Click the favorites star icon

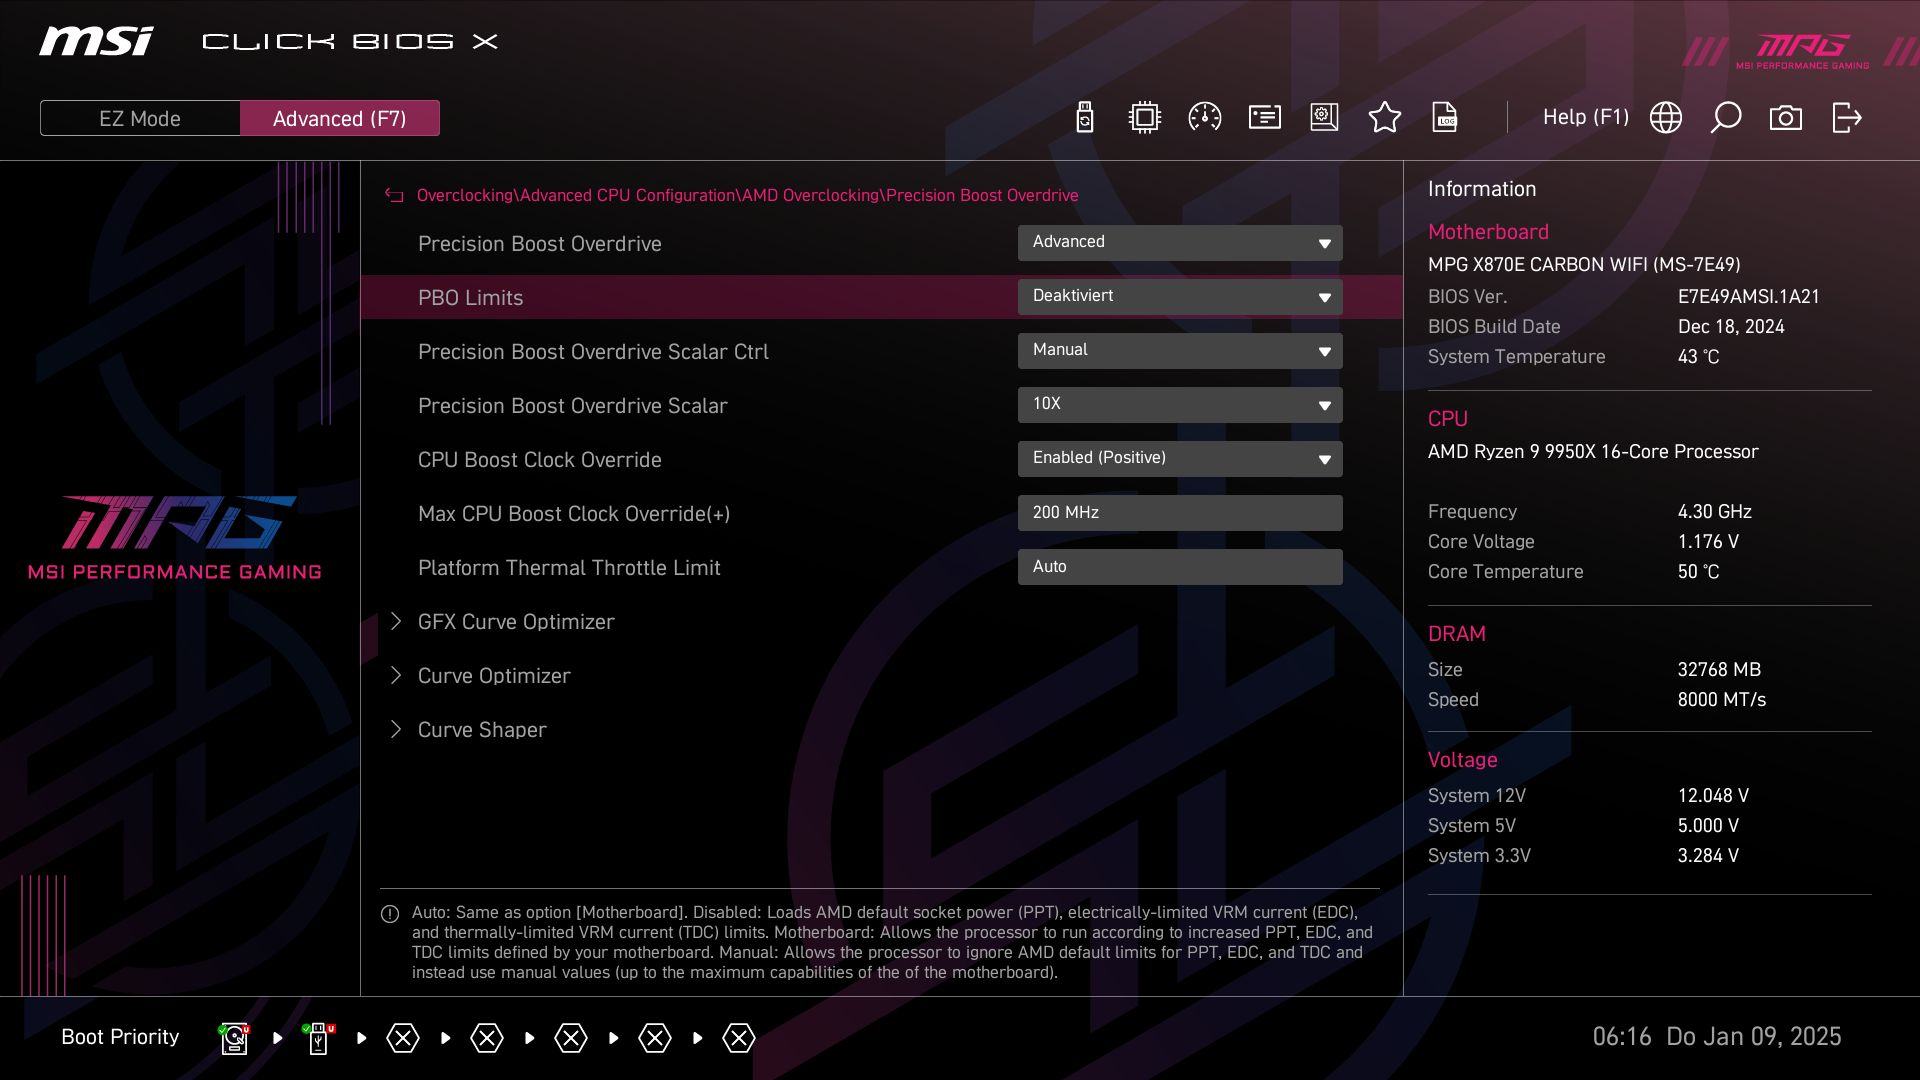(x=1384, y=118)
